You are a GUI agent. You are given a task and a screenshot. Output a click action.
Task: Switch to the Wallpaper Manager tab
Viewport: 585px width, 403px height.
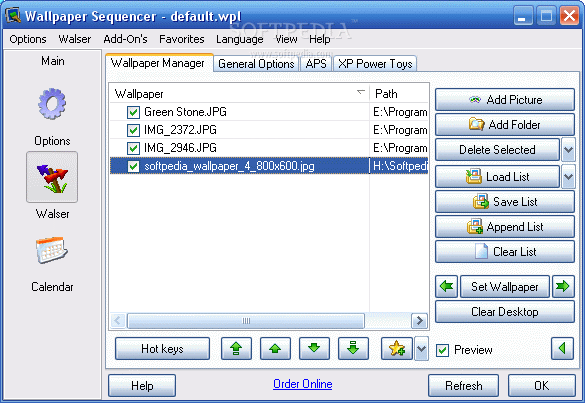tap(159, 63)
